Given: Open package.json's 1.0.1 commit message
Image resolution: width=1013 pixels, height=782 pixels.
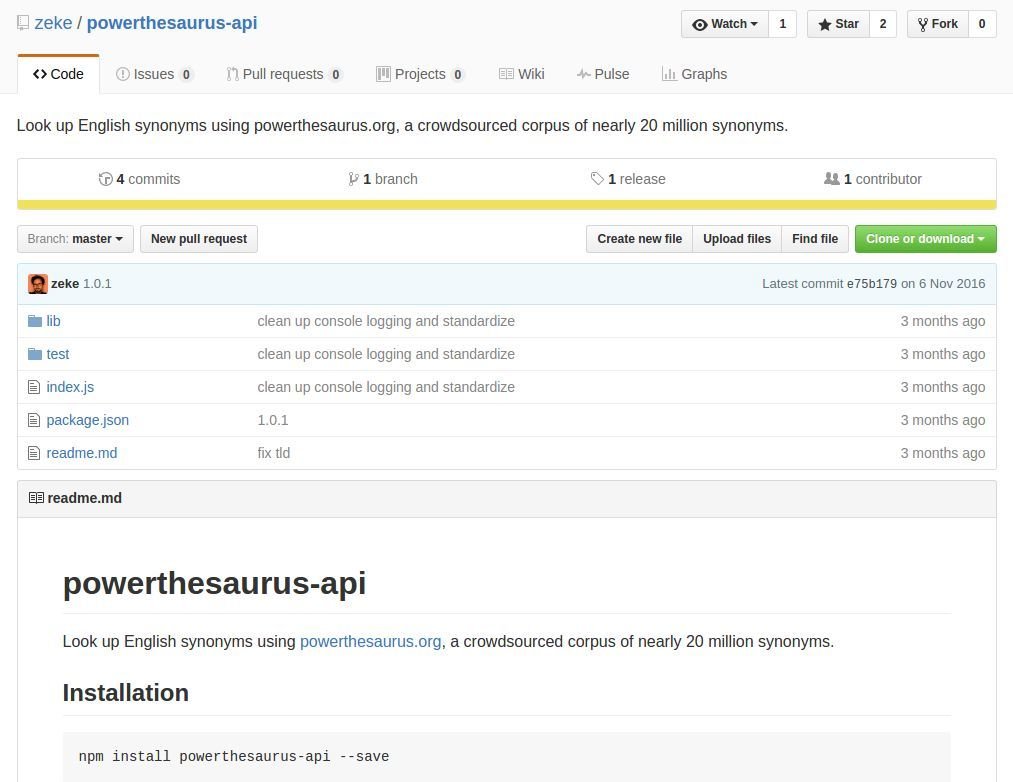Looking at the screenshot, I should point(273,420).
